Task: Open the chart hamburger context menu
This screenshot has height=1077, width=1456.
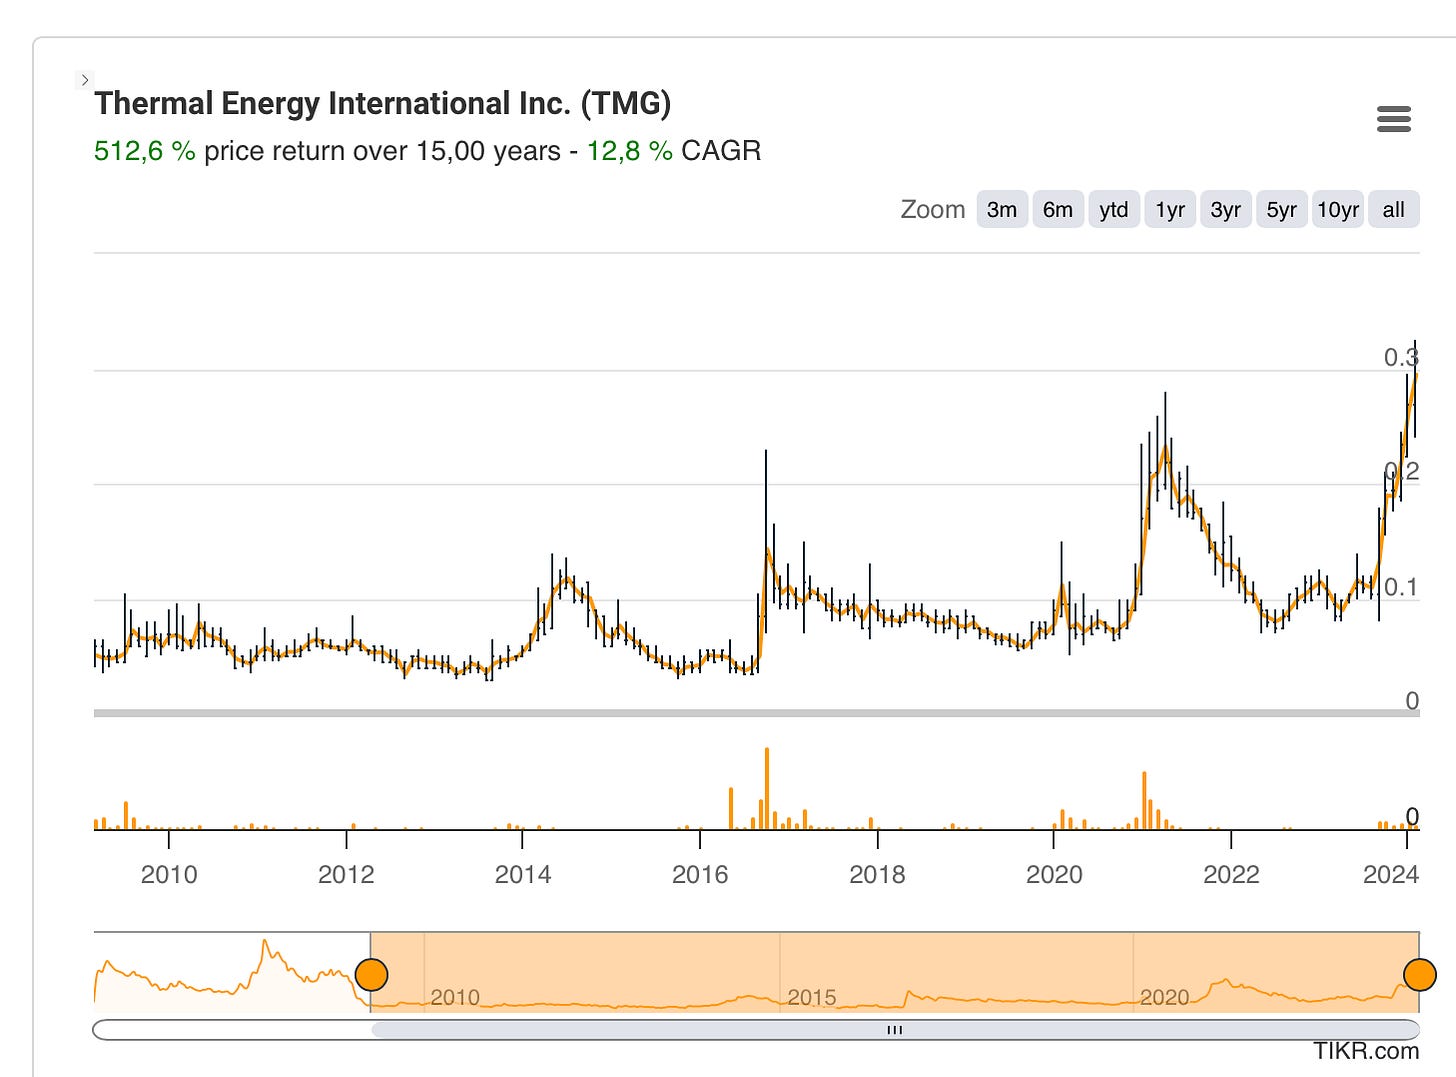Action: coord(1394,120)
